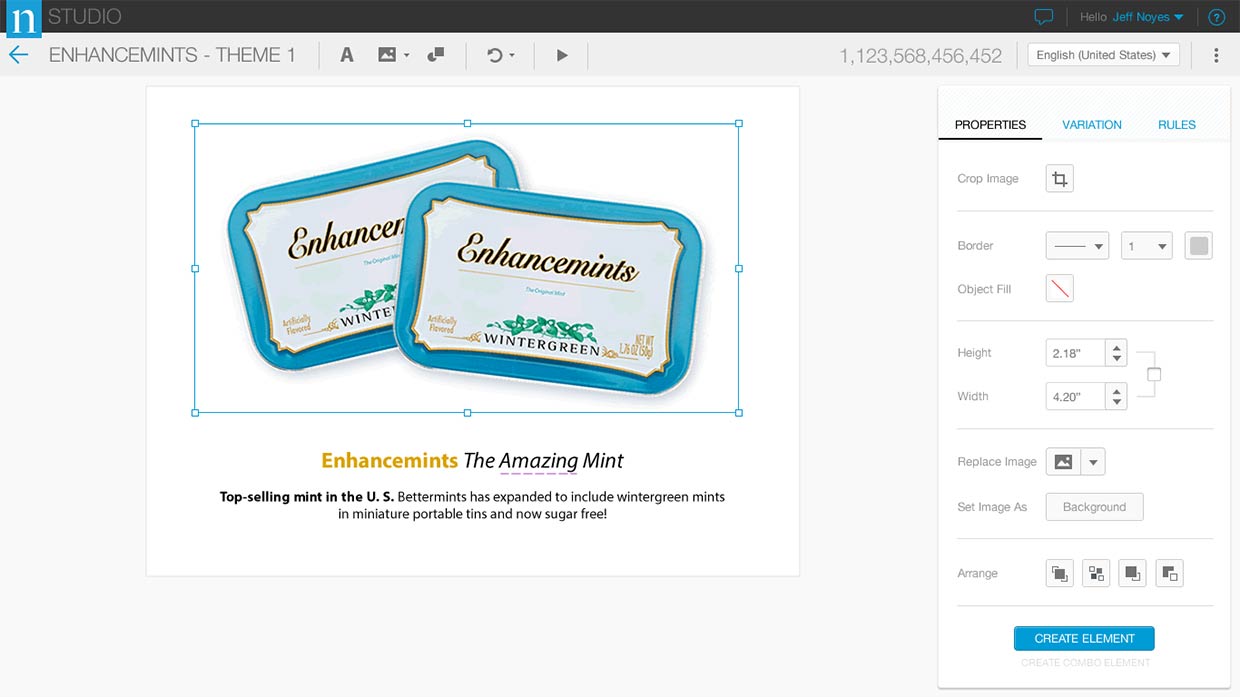Open the Border line style dropdown
1240x698 pixels.
(x=1077, y=246)
